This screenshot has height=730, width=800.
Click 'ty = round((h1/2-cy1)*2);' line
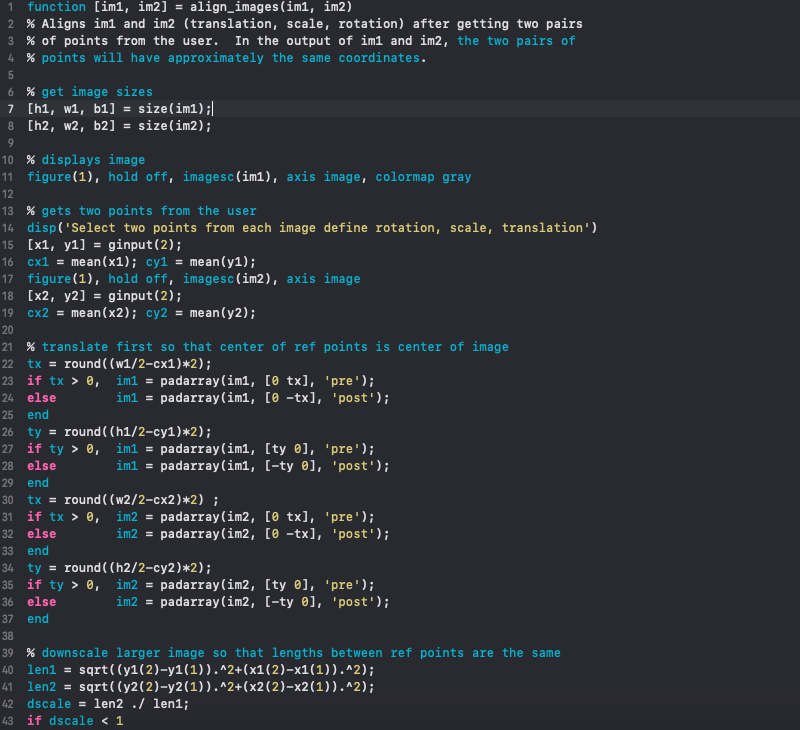pos(119,432)
